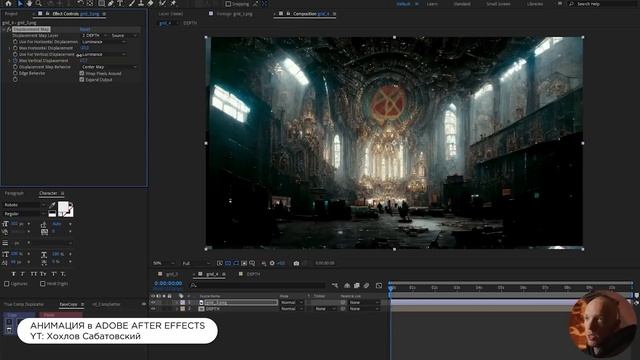Toggle the Snapping checkbox

click(x=228, y=4)
